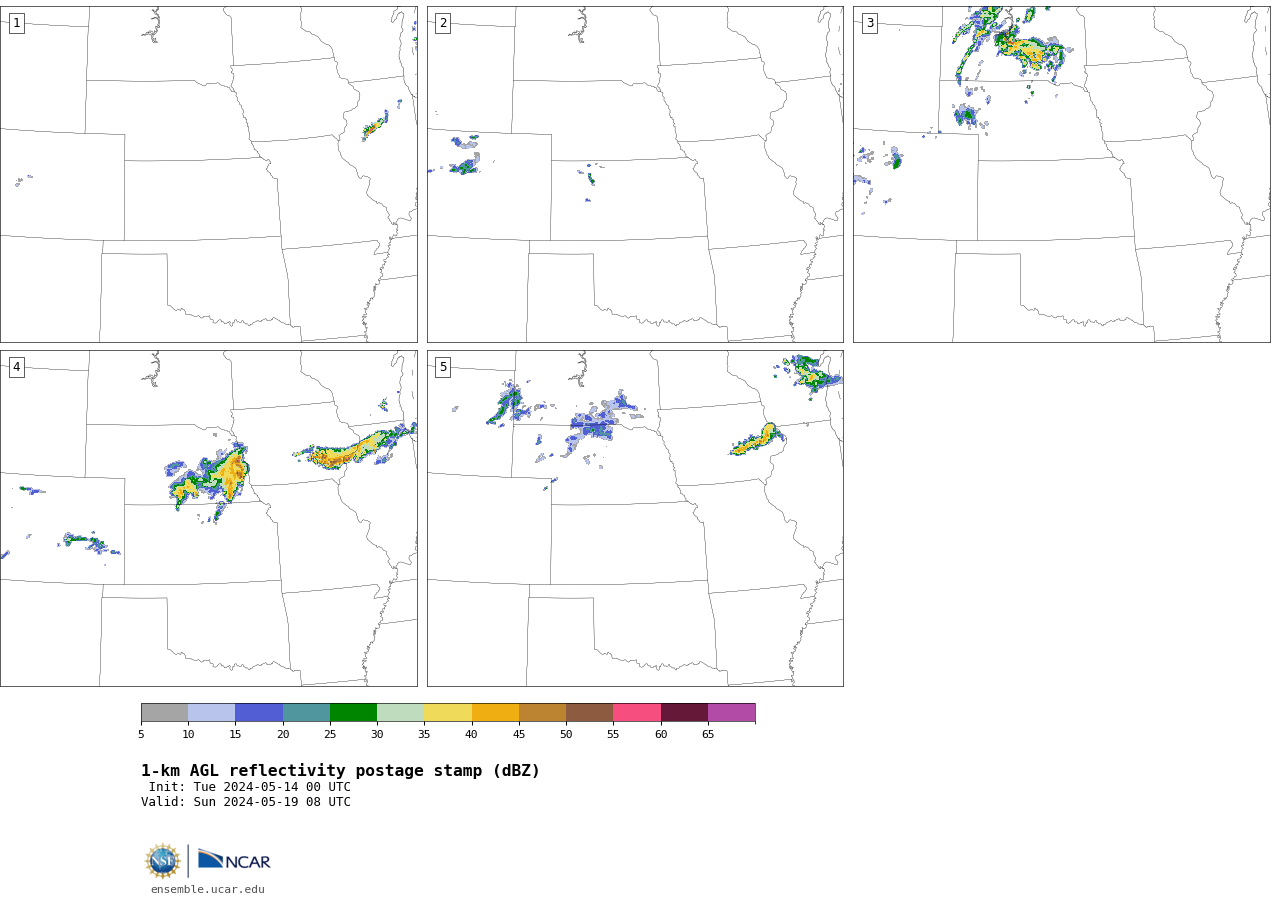Open ensemble member 2 reflectivity map

pyautogui.click(x=635, y=175)
